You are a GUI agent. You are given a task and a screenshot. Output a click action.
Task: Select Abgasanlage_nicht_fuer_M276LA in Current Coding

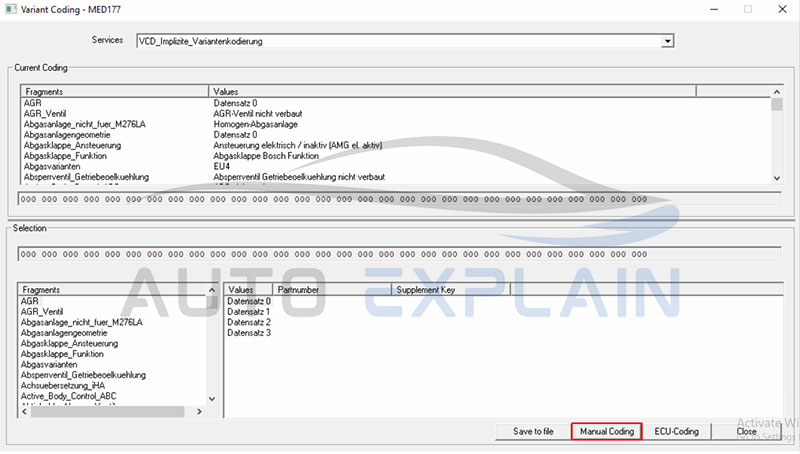[x=85, y=124]
